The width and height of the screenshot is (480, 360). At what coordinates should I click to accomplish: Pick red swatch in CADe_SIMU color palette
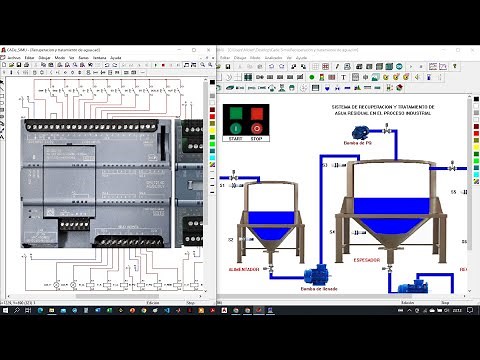tap(212, 116)
